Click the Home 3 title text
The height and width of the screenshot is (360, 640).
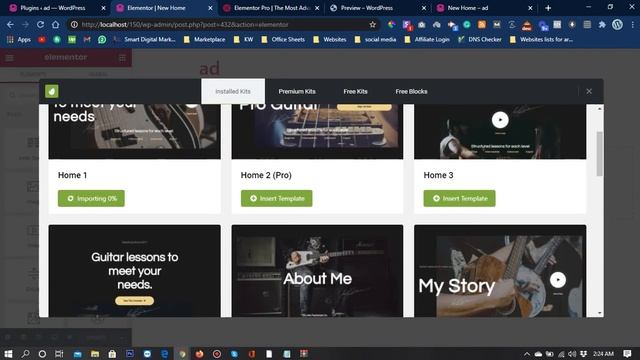click(x=438, y=175)
